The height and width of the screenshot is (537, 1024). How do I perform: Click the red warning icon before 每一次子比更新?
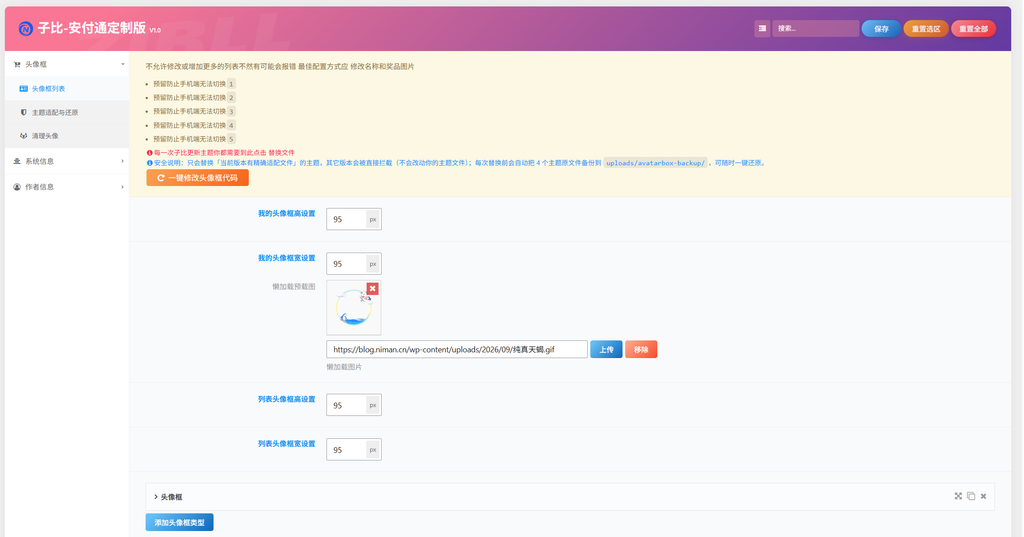[x=150, y=153]
